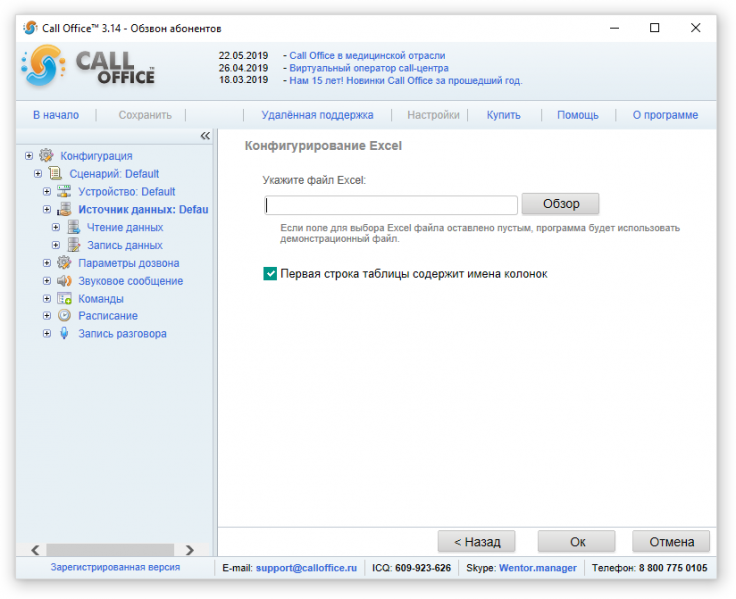Image resolution: width=736 pixels, height=599 pixels.
Task: Select Расписание tree label
Action: click(107, 316)
